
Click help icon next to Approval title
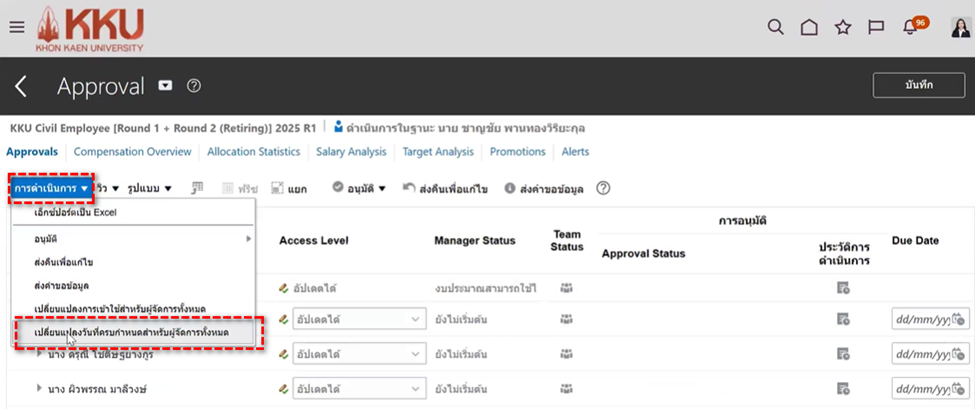[x=194, y=86]
